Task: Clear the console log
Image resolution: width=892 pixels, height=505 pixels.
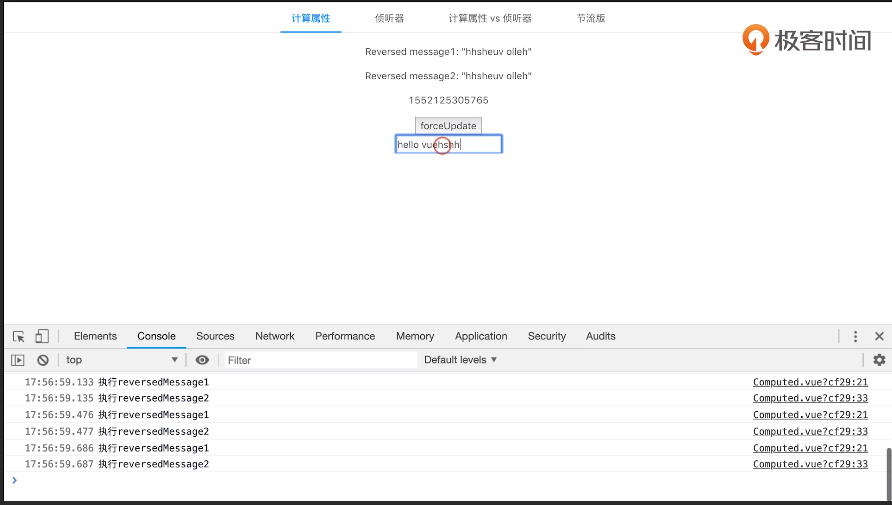Action: coord(43,360)
